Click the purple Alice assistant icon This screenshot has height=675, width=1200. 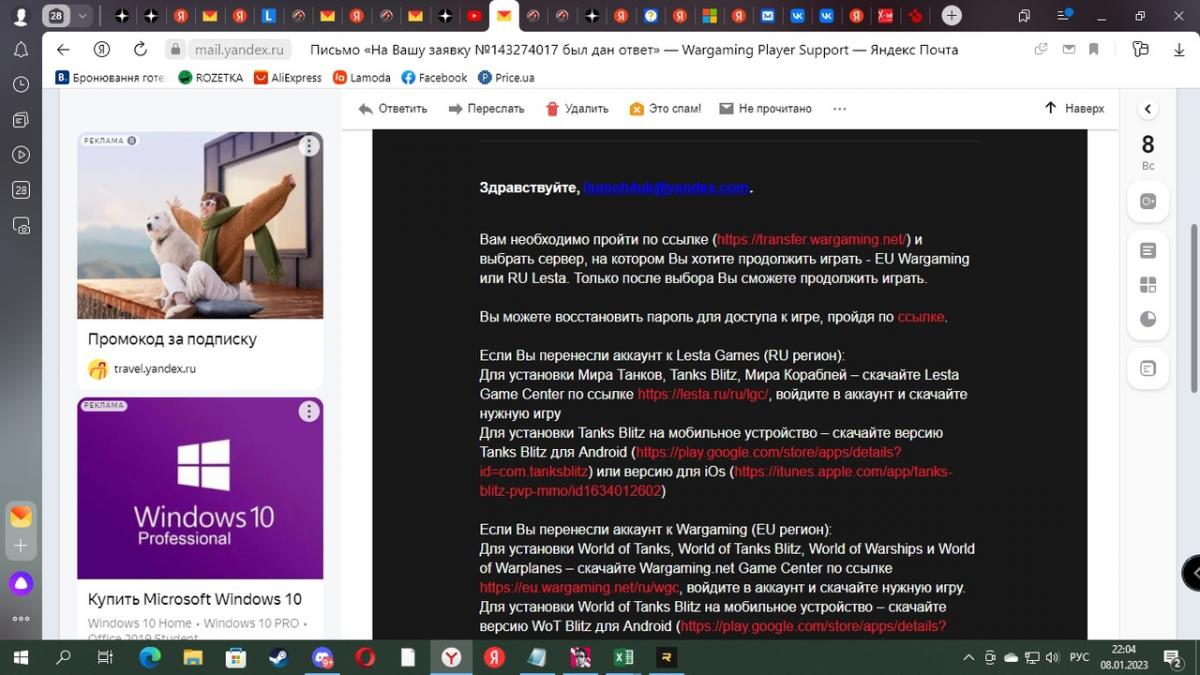click(x=21, y=583)
